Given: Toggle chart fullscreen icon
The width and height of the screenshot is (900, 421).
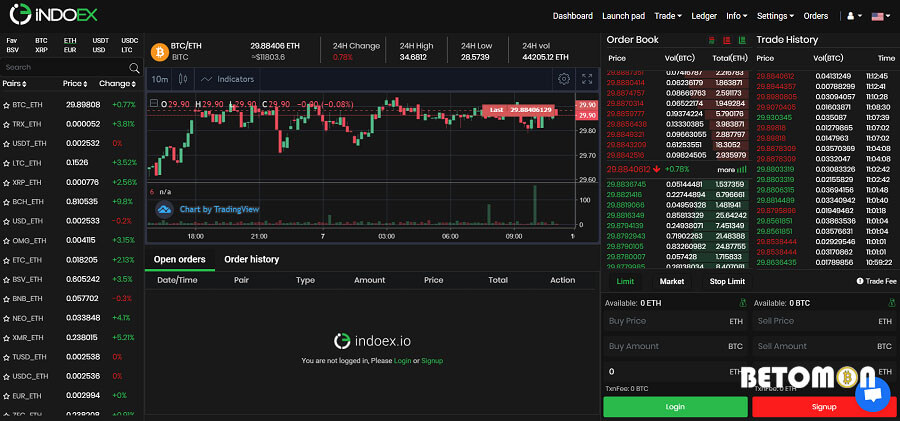Looking at the screenshot, I should click(587, 79).
